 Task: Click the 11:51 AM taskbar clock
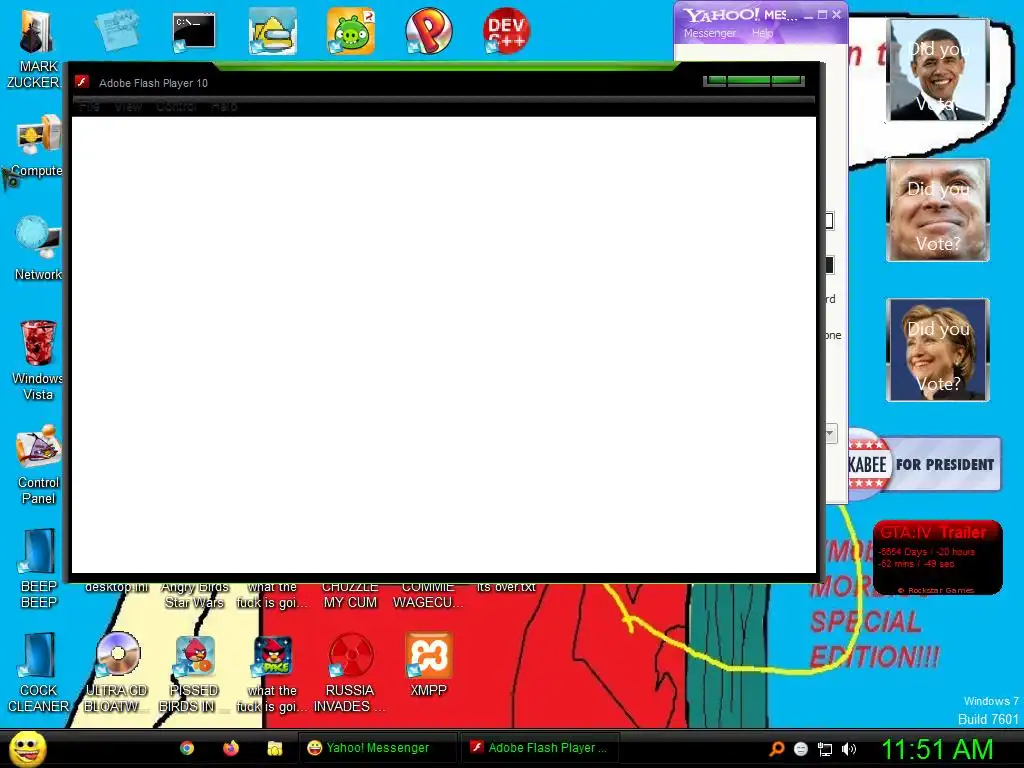[937, 749]
